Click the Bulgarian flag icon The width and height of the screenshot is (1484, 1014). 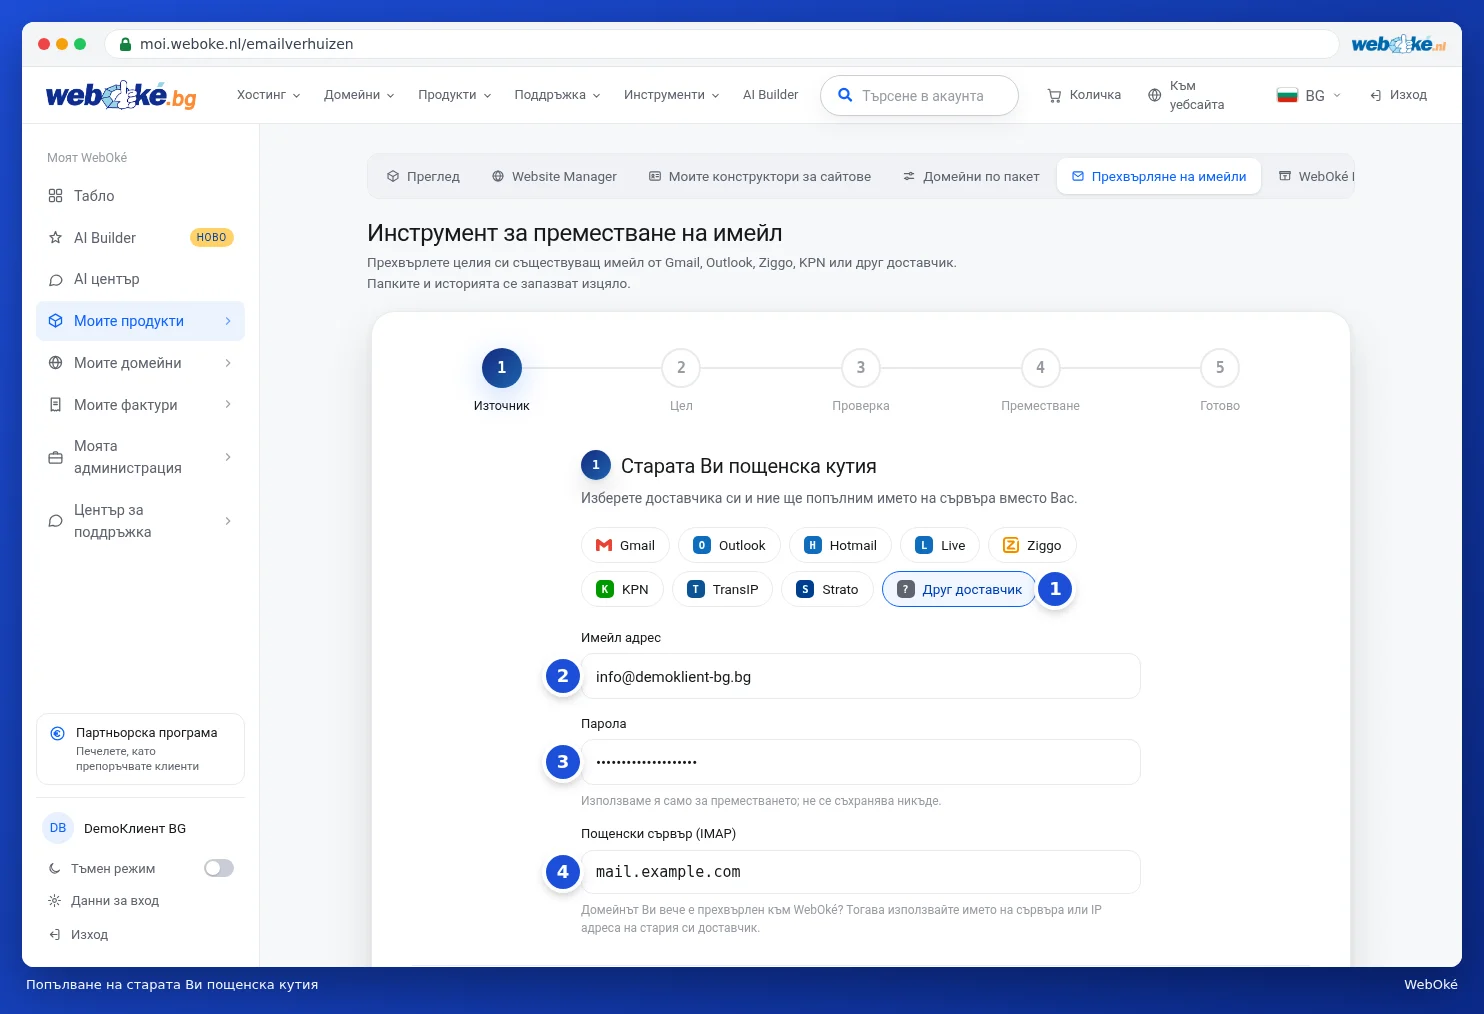click(1287, 95)
